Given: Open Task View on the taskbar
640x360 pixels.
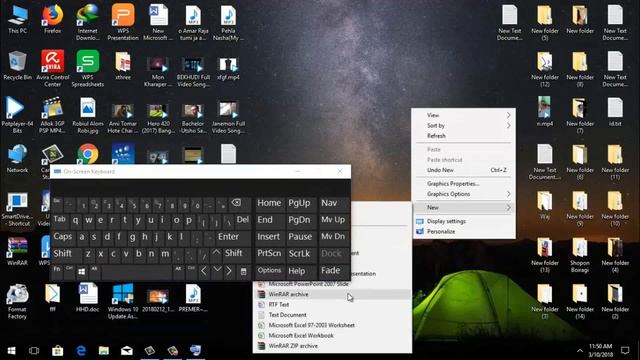Looking at the screenshot, I should 34,351.
